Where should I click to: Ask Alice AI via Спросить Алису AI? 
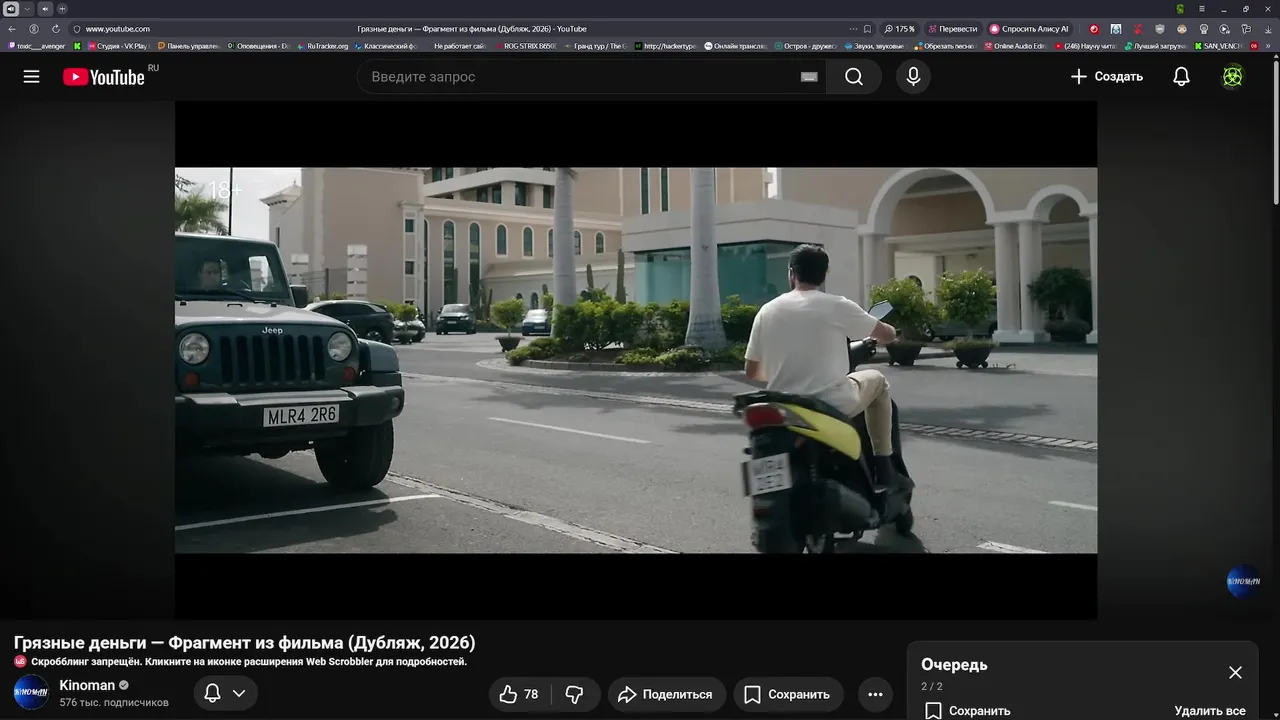(1030, 29)
